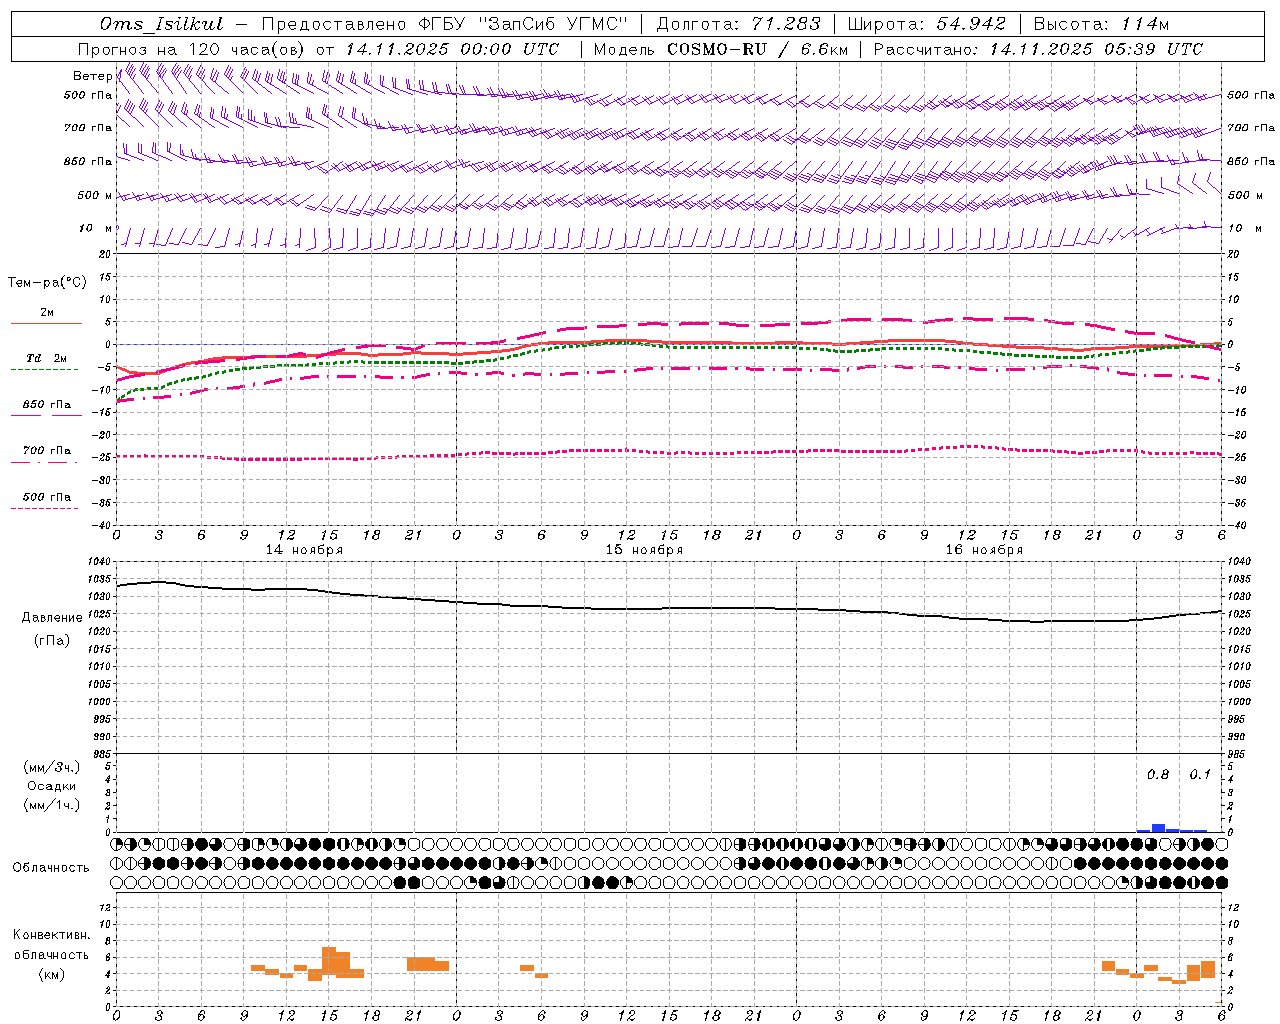Click the Высота: 114м value
This screenshot has width=1280, height=1024.
[x=1101, y=24]
